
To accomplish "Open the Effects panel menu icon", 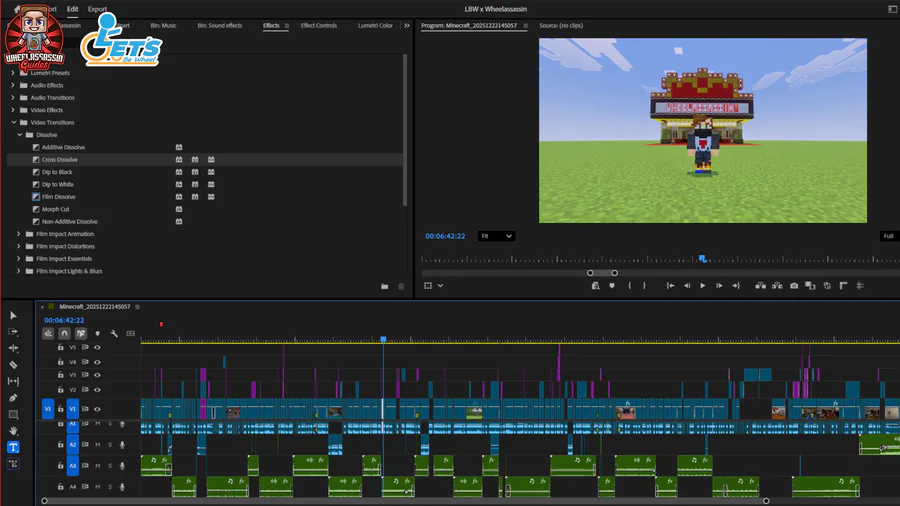I will [x=287, y=26].
